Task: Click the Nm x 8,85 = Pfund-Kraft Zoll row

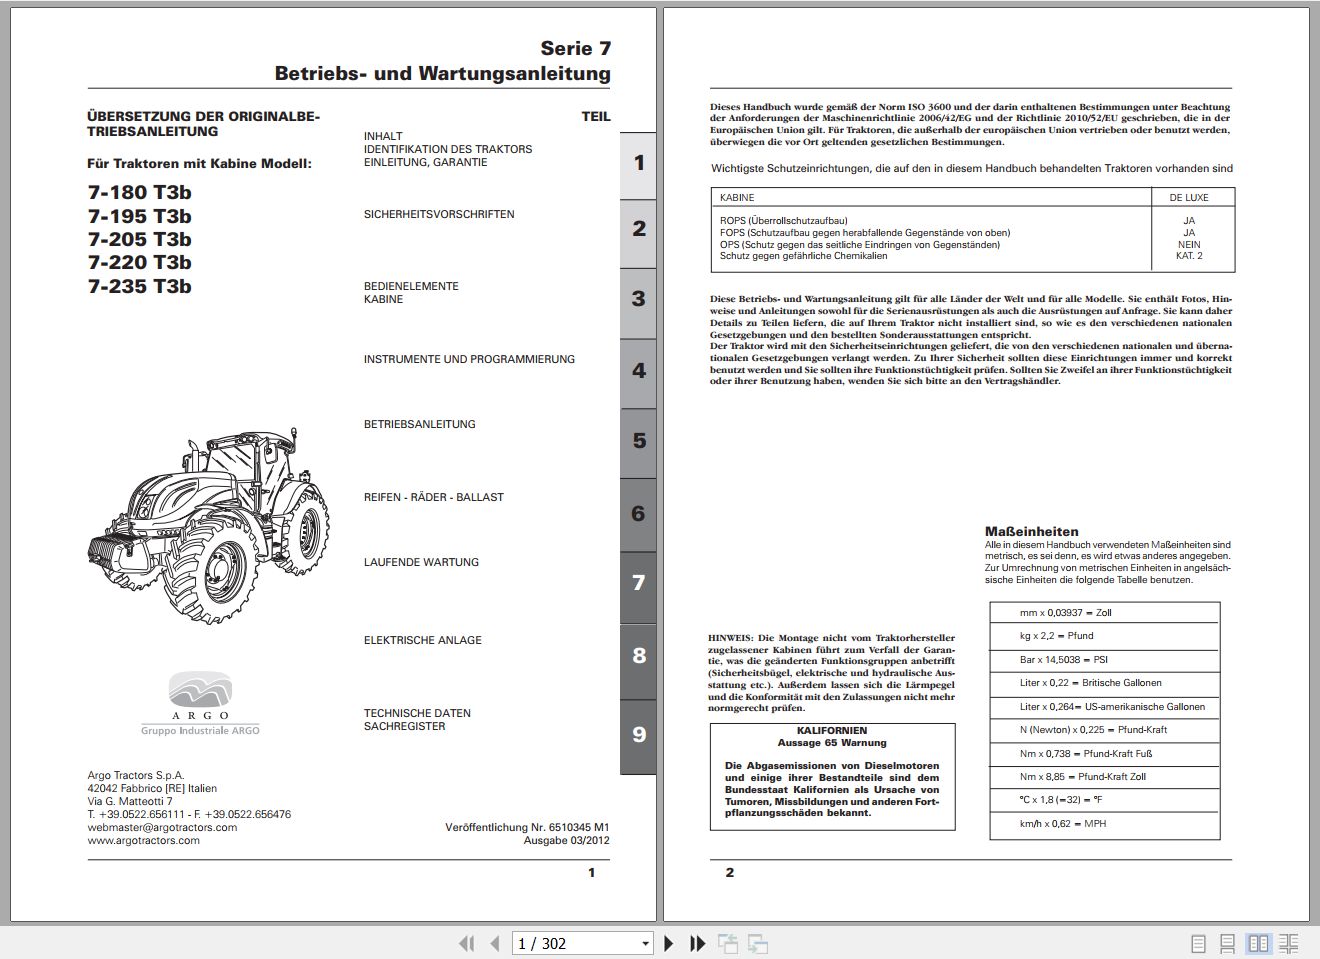Action: [1105, 777]
